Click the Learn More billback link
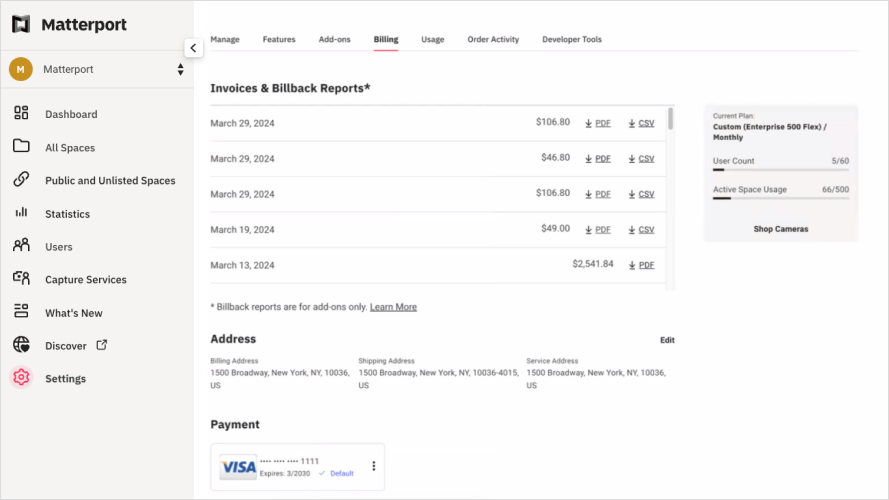The height and width of the screenshot is (500, 889). tap(393, 307)
